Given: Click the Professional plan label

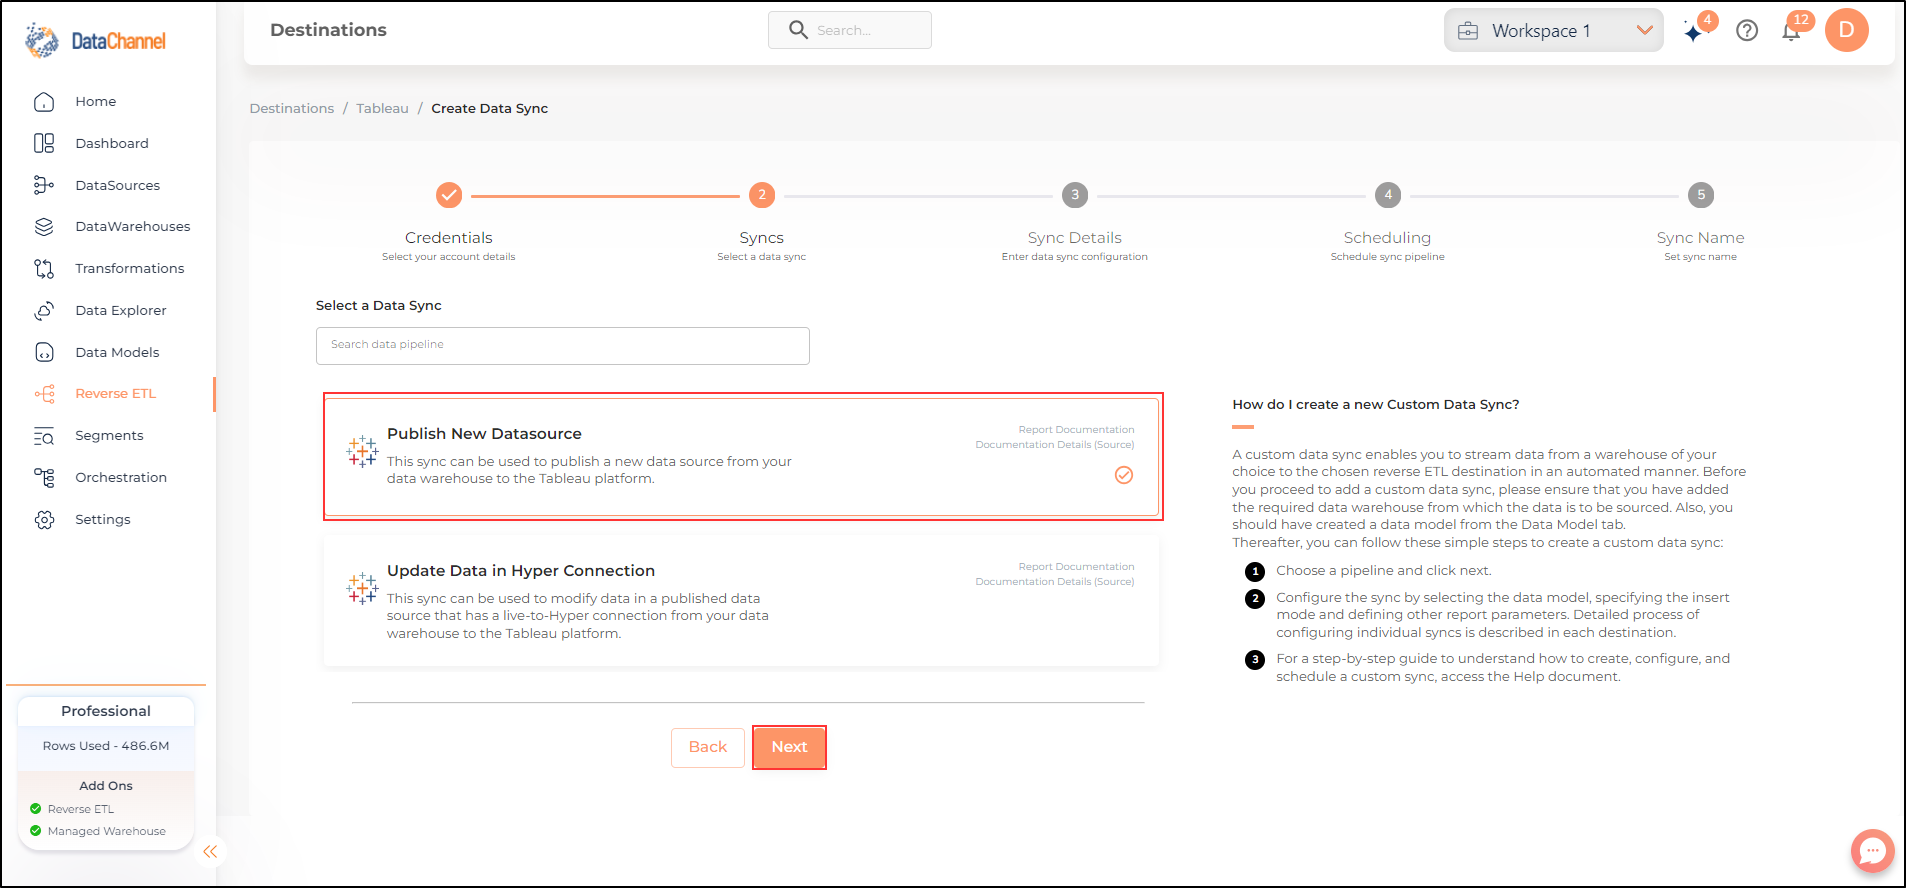Looking at the screenshot, I should tap(106, 711).
